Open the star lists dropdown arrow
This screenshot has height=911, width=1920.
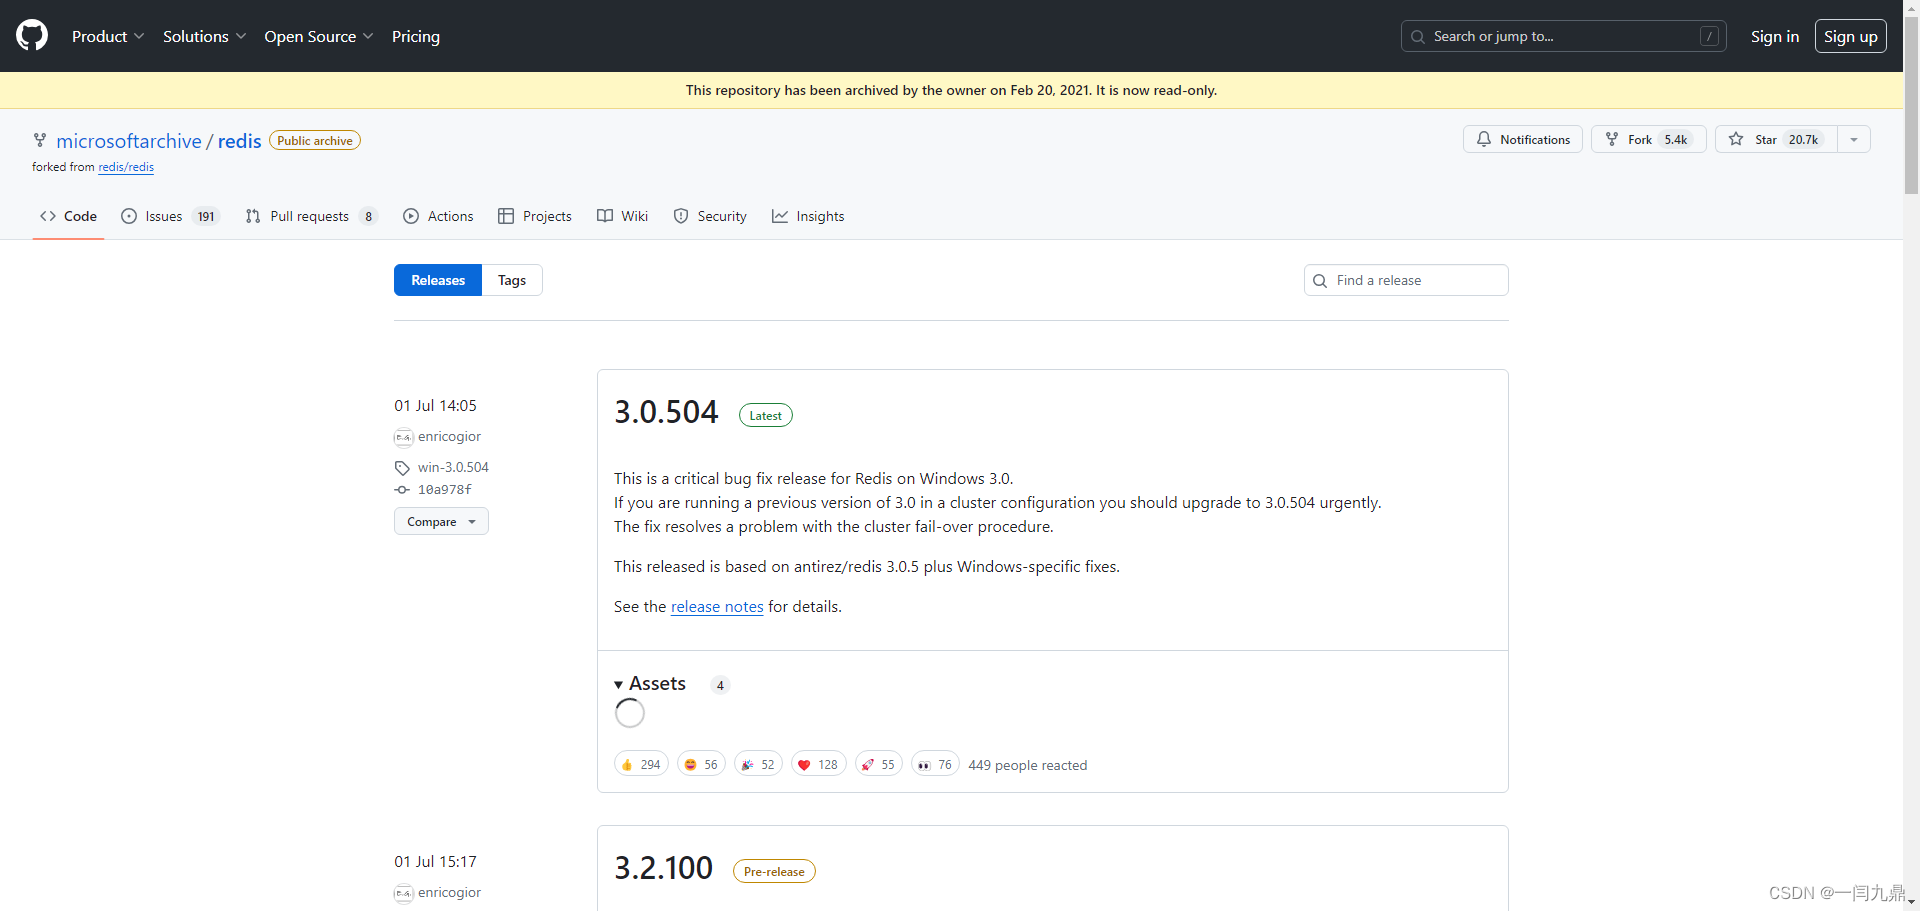coord(1854,139)
